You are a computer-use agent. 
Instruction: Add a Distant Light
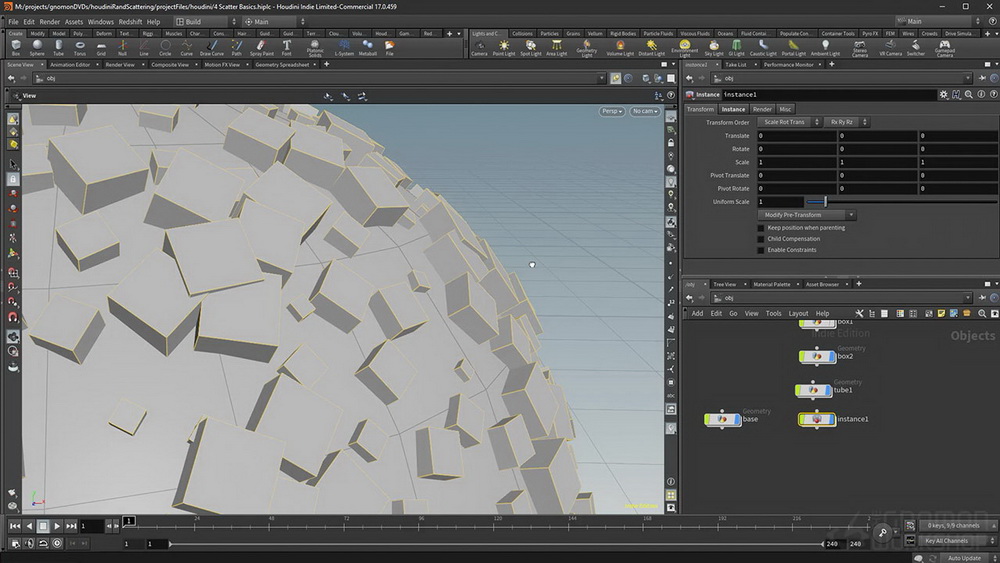pyautogui.click(x=651, y=48)
